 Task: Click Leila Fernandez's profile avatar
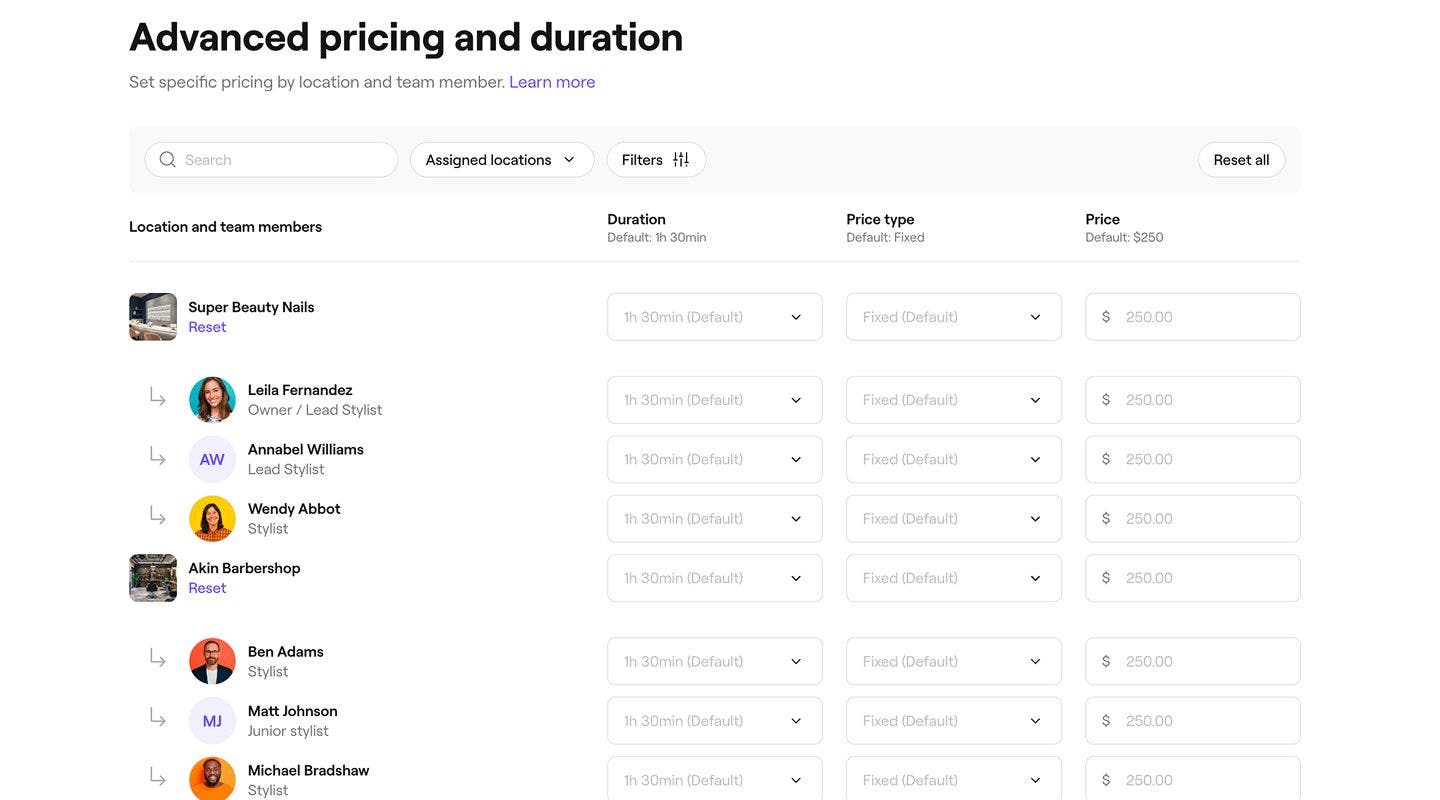coord(212,400)
